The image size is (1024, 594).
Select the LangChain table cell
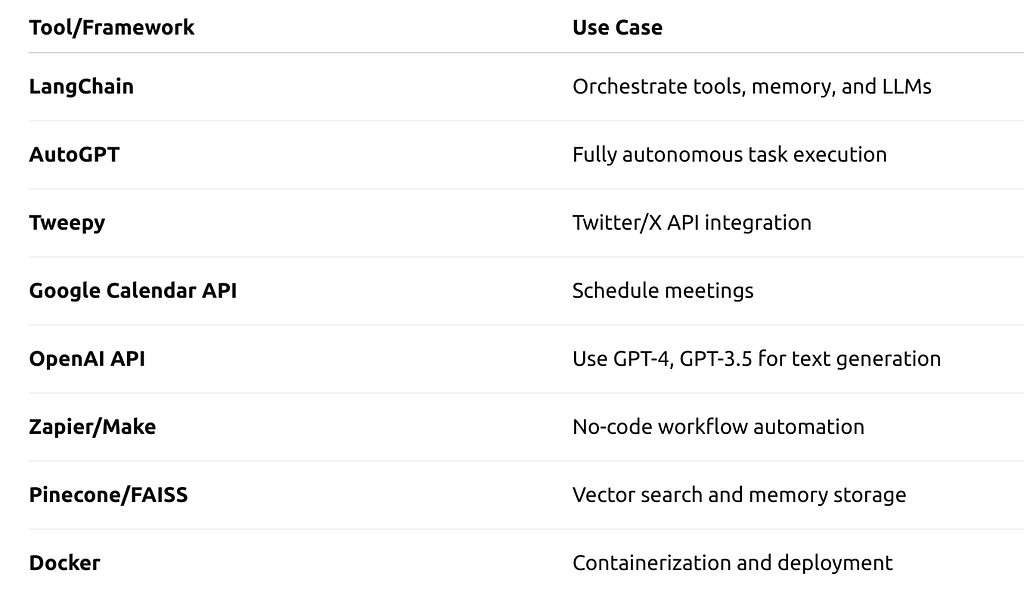coord(81,87)
